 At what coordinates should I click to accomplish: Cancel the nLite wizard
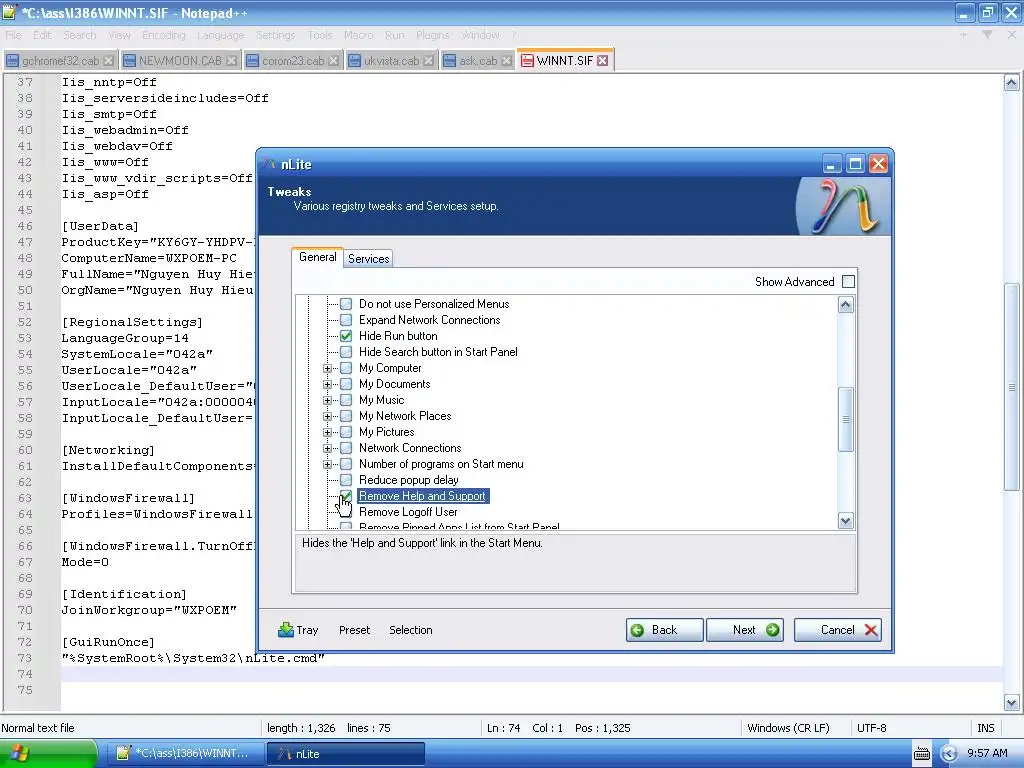point(838,630)
